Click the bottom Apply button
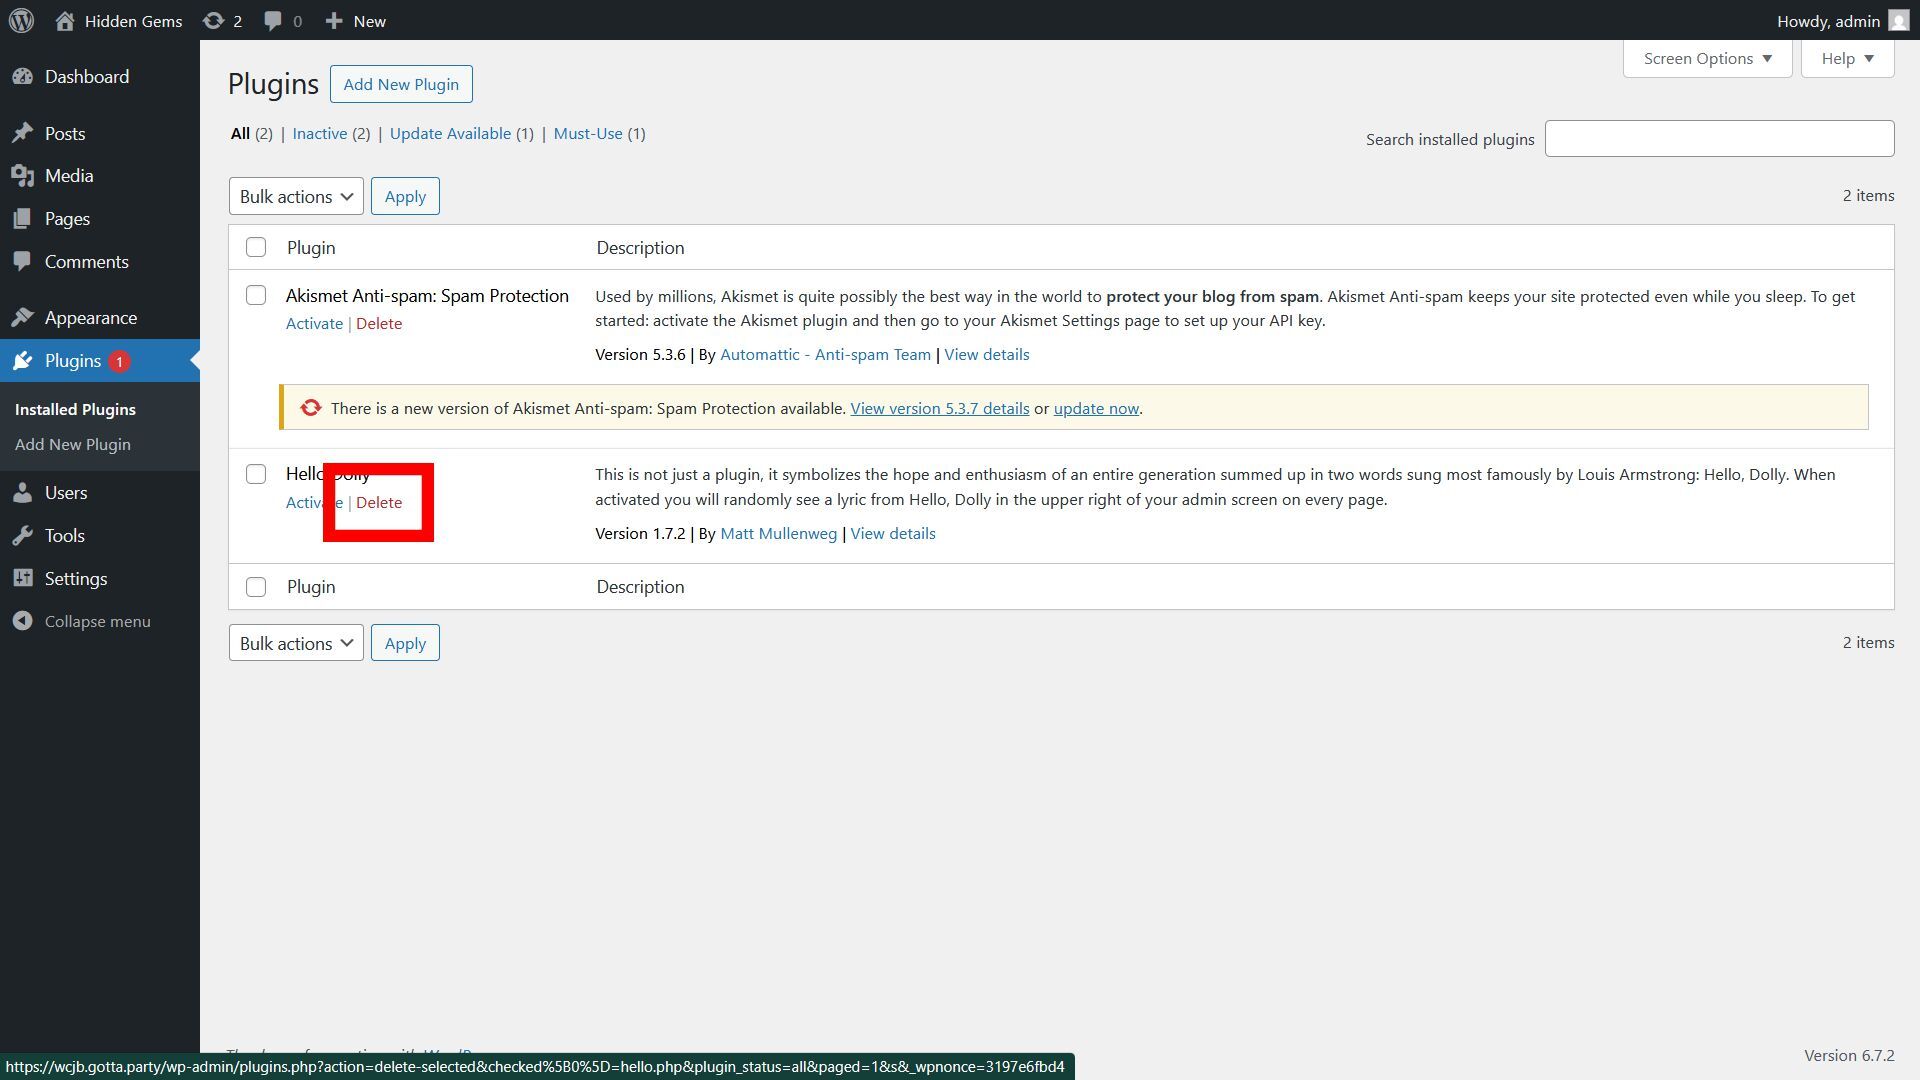Image resolution: width=1920 pixels, height=1080 pixels. pos(405,643)
